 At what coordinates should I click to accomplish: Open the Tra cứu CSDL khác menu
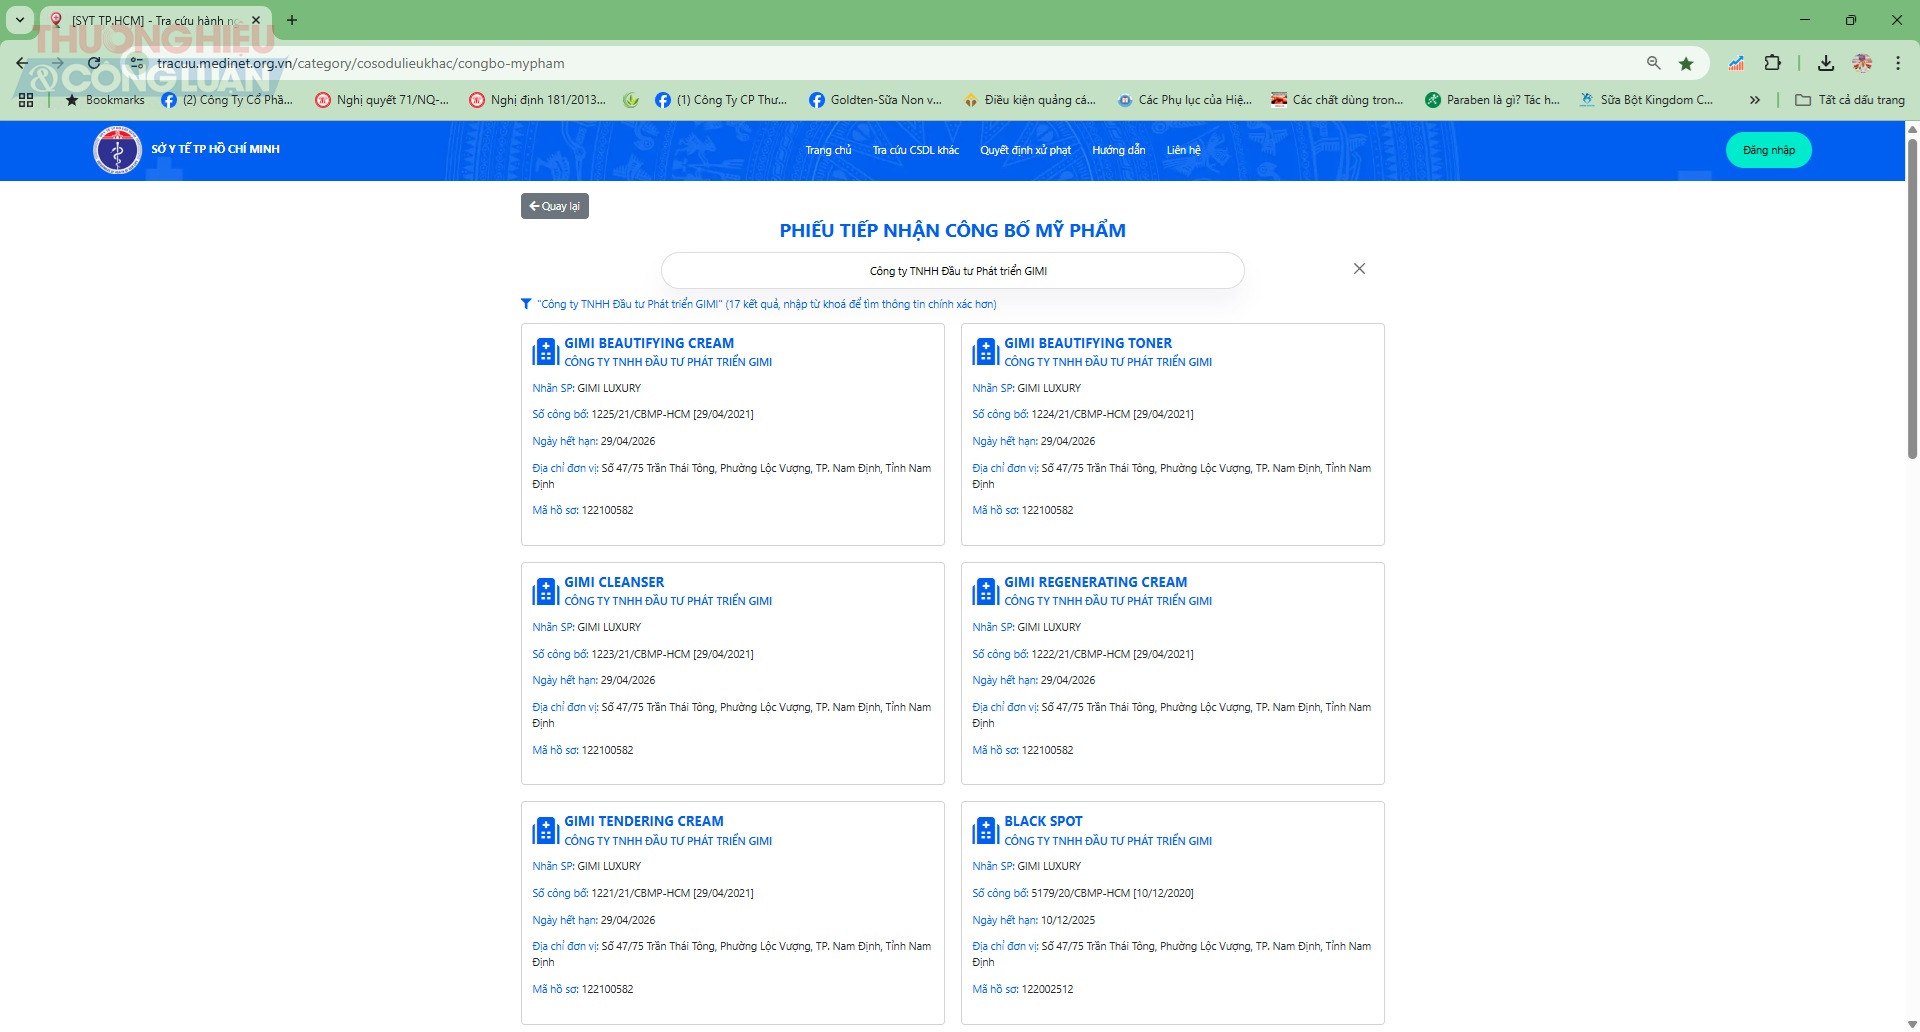click(915, 150)
